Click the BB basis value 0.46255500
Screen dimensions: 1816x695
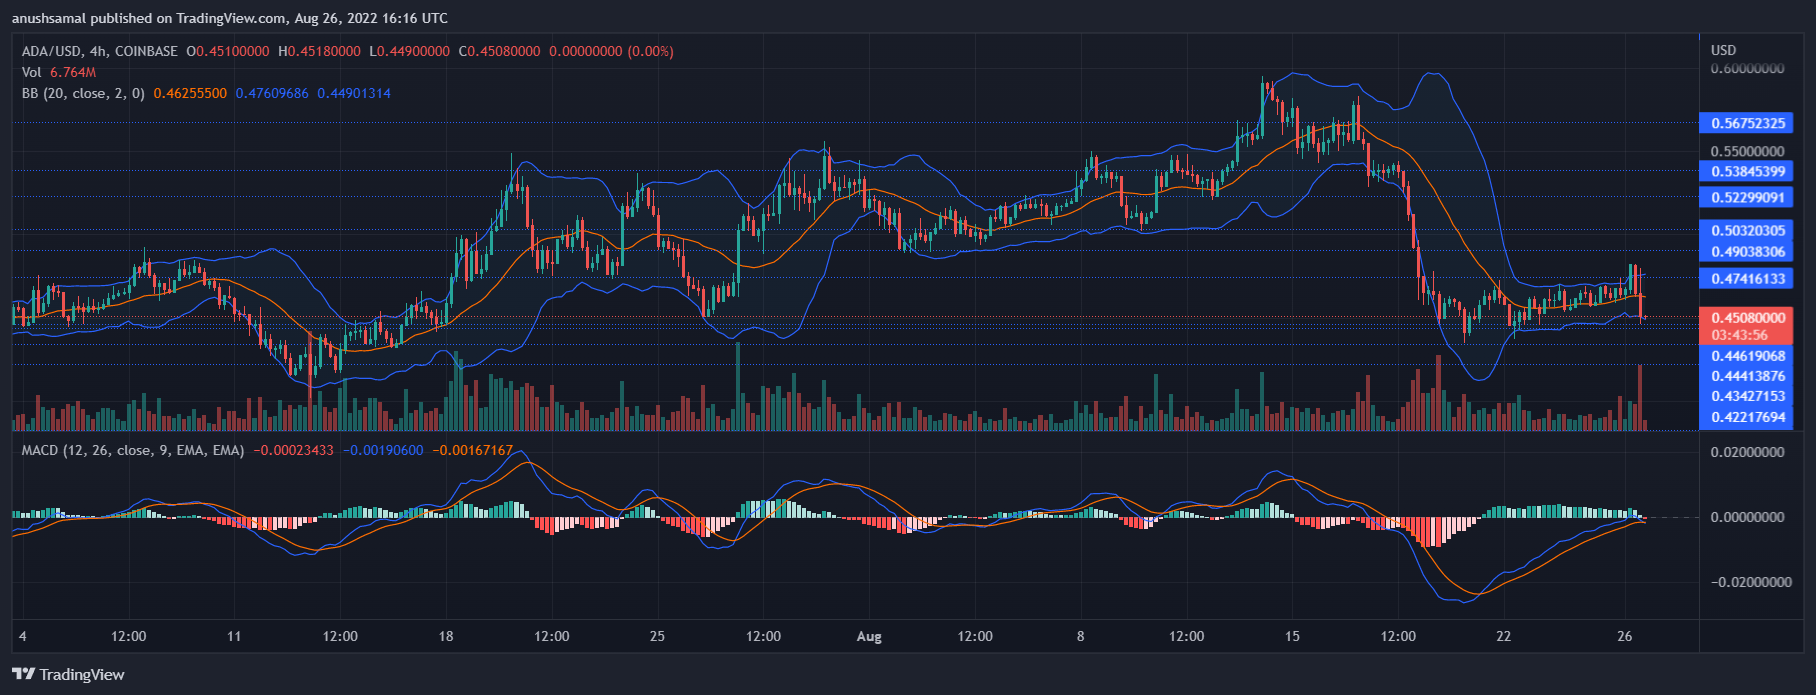[190, 93]
